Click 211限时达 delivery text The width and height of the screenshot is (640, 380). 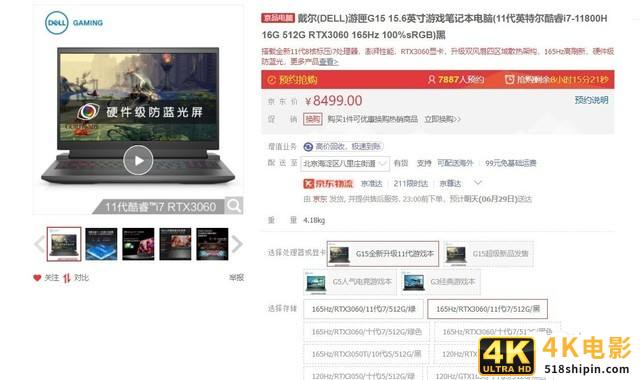(x=411, y=184)
